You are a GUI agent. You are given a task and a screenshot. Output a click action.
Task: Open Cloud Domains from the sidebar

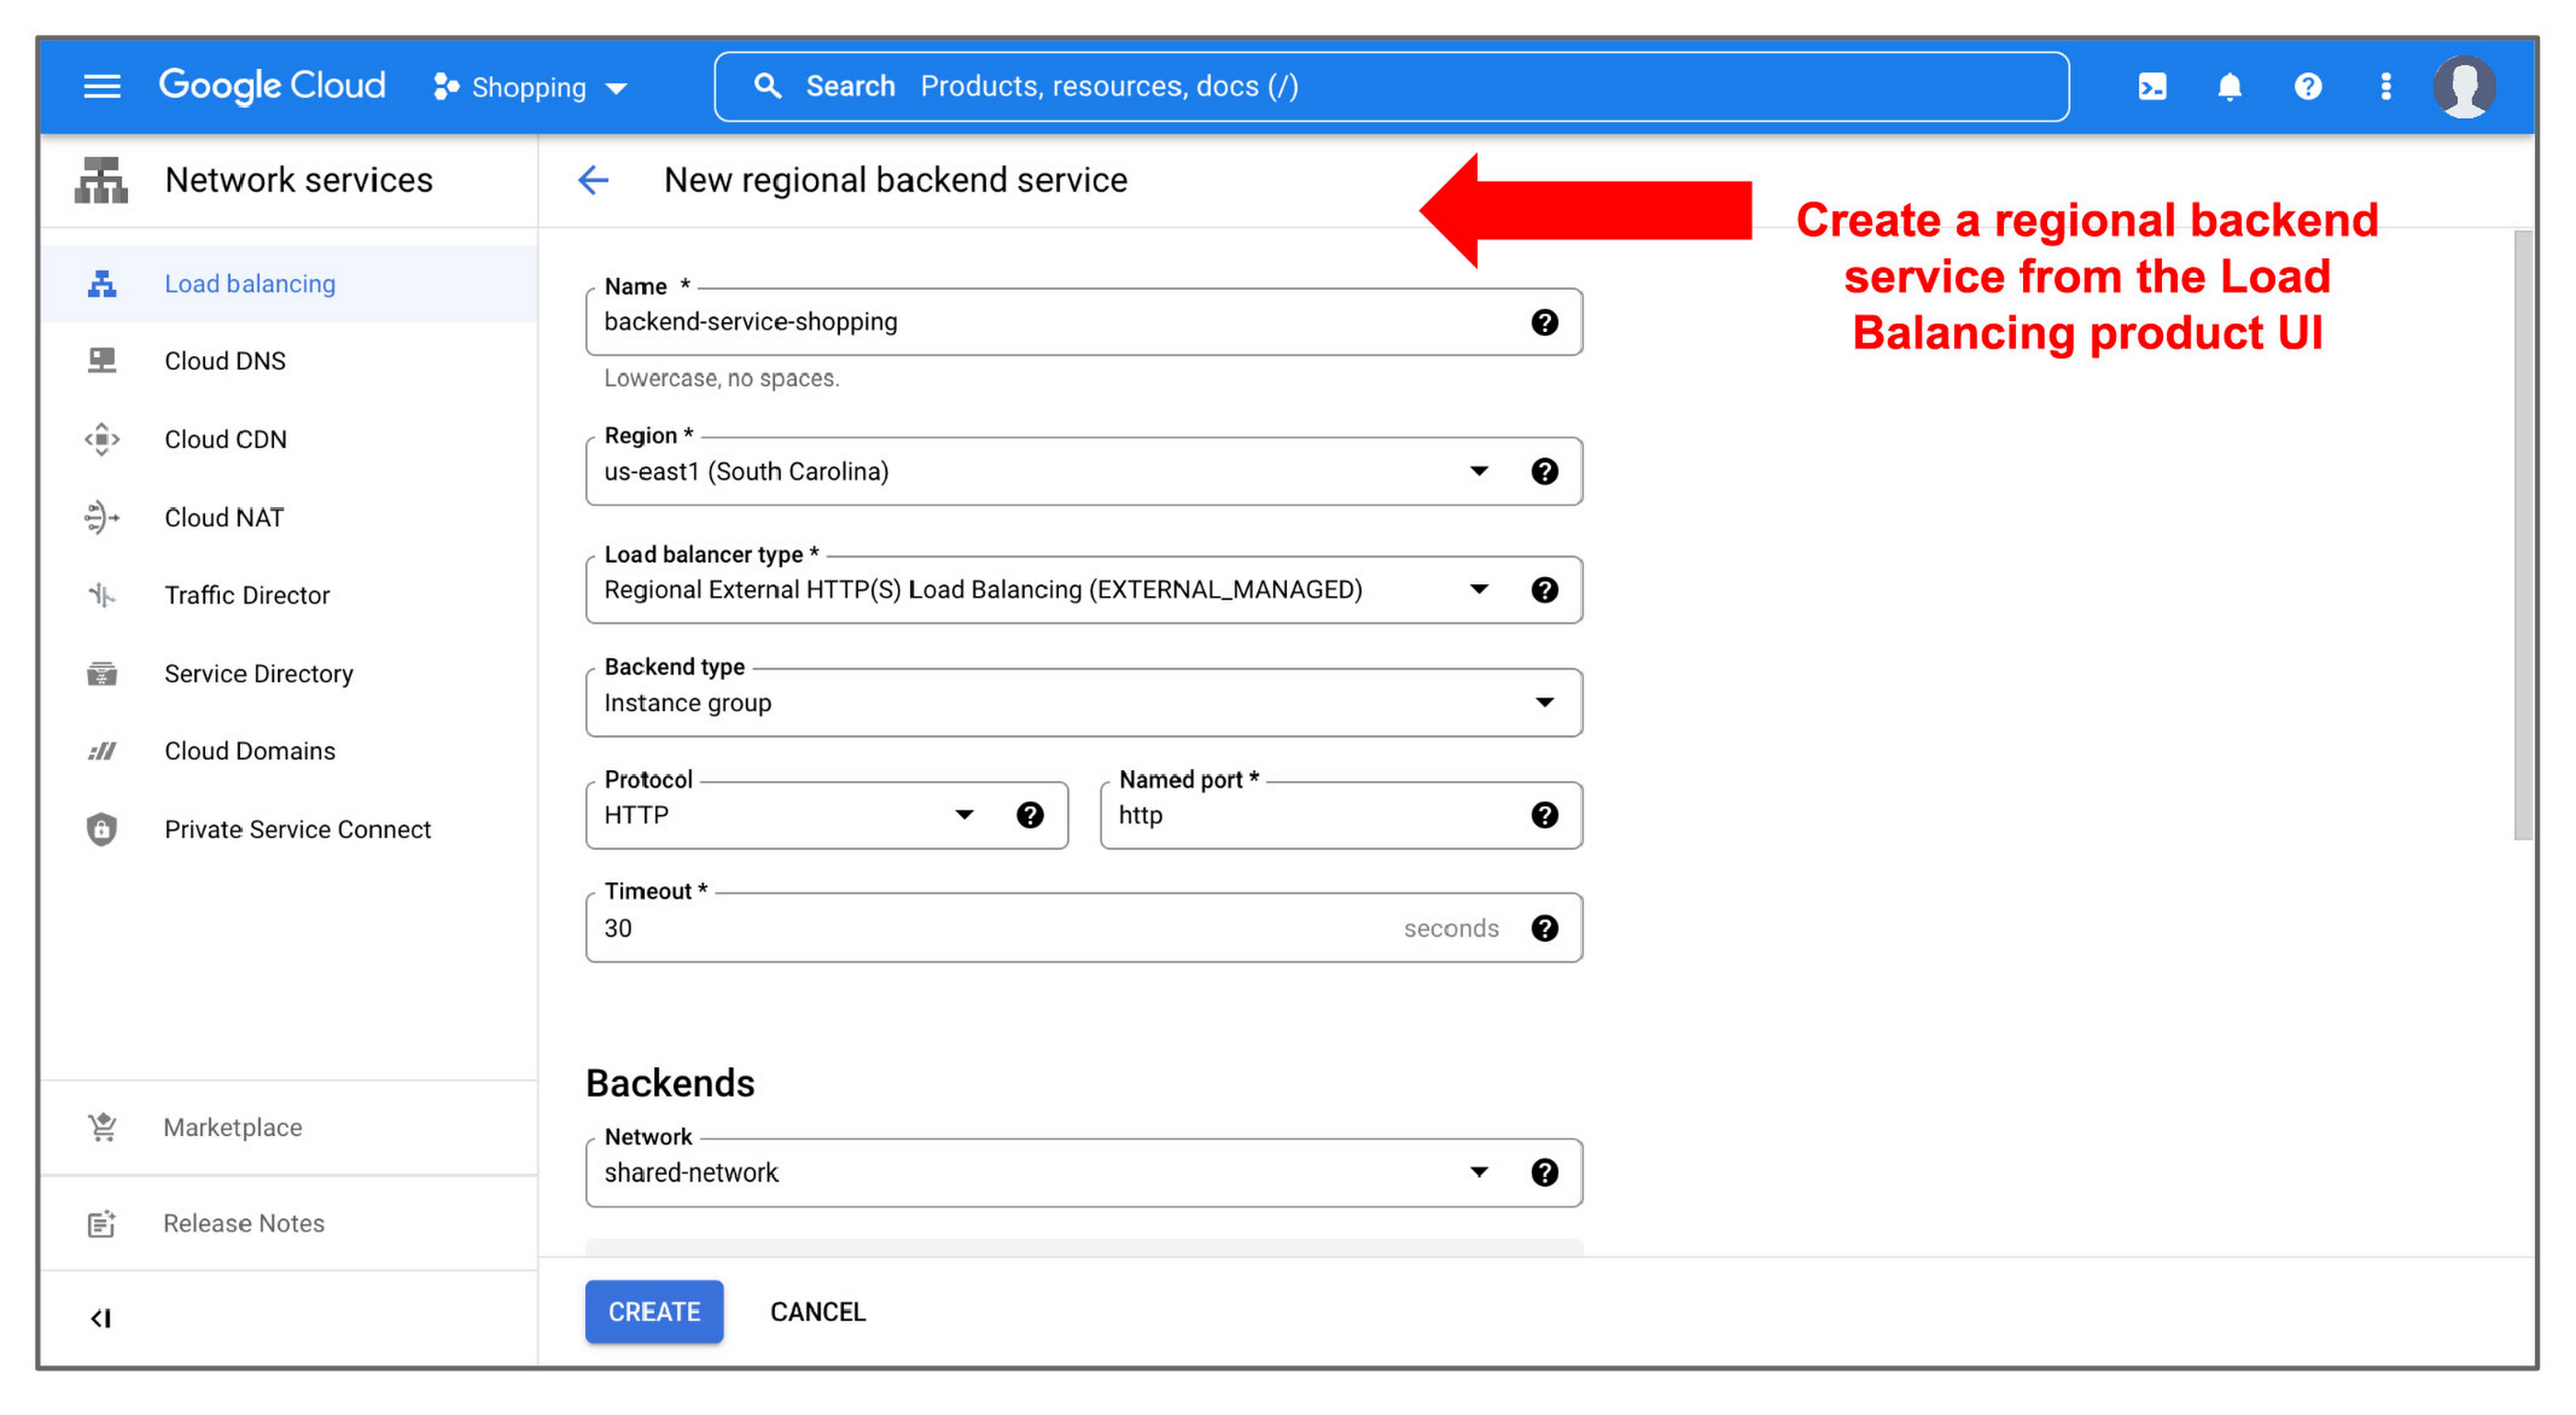[x=289, y=751]
